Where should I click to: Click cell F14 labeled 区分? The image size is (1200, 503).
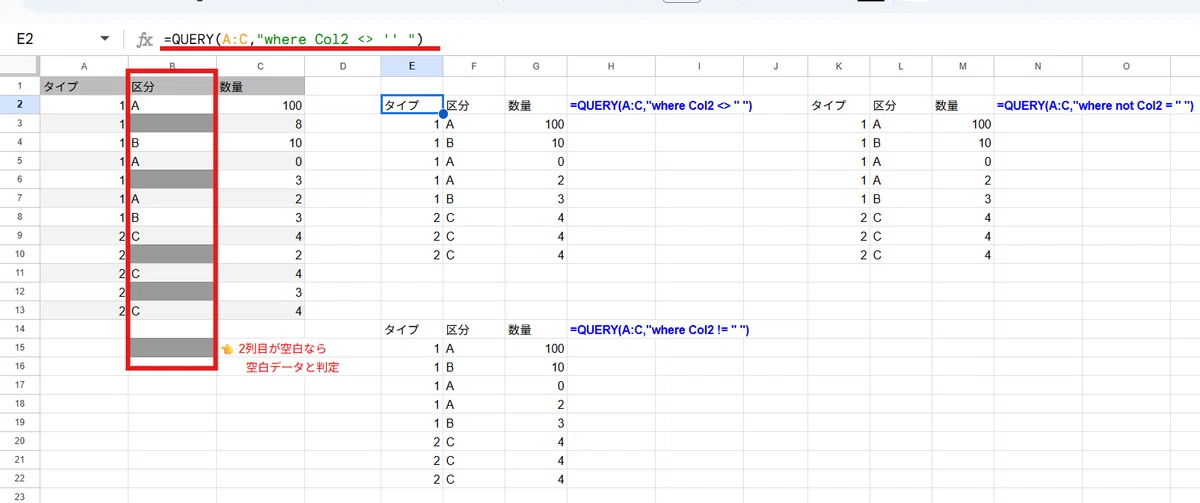coord(474,328)
